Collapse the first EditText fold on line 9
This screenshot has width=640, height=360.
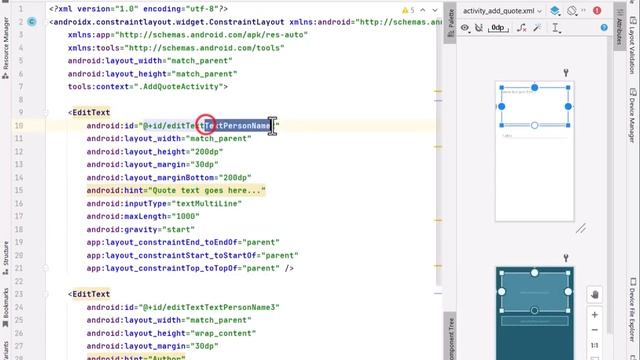(46, 113)
